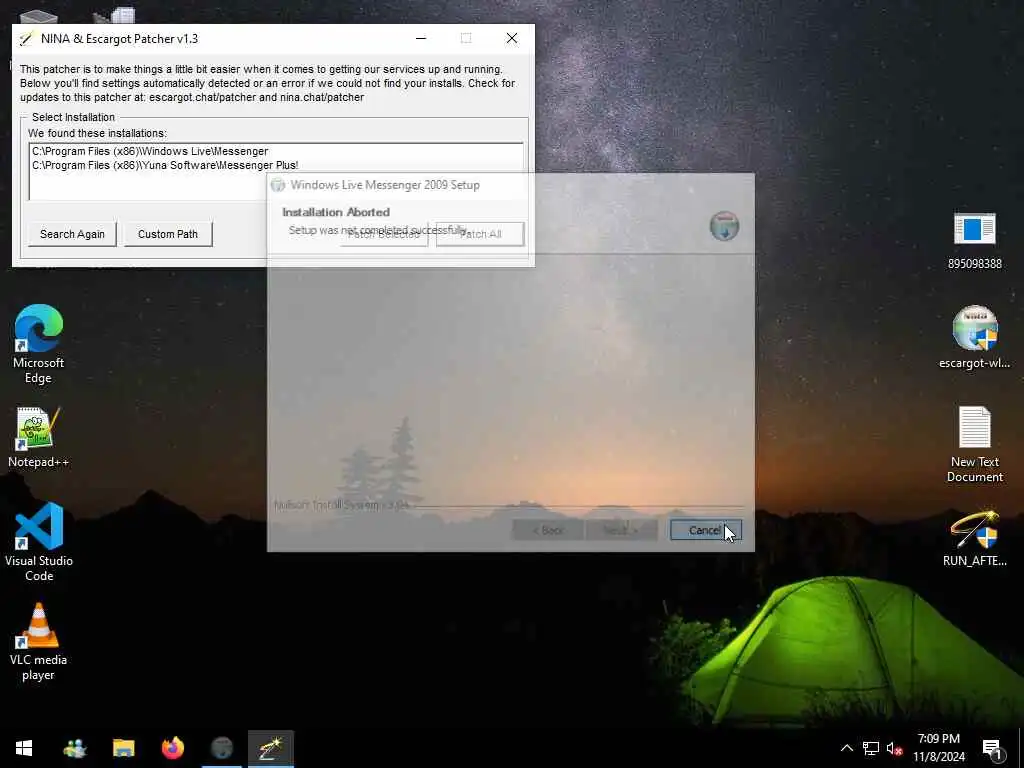Open Microsoft Edge desktop shortcut
The width and height of the screenshot is (1024, 768).
coord(39,344)
